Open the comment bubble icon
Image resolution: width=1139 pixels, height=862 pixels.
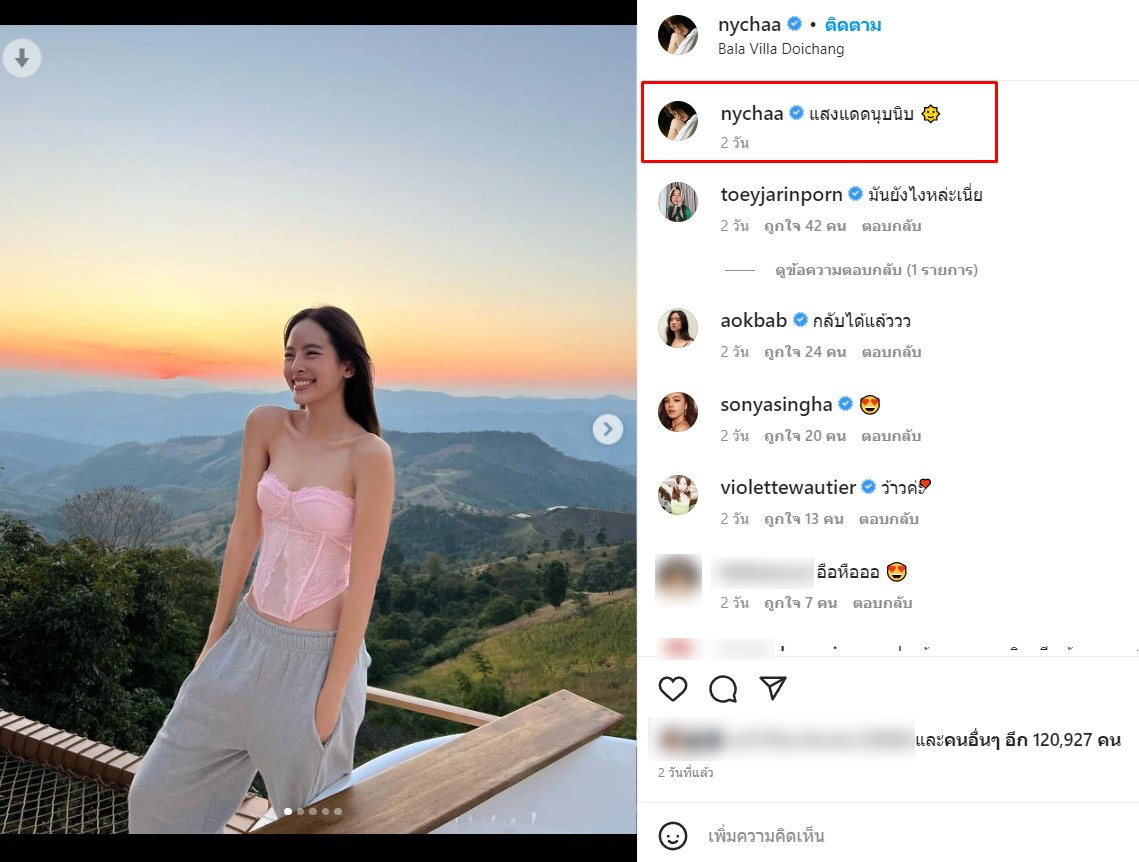pyautogui.click(x=723, y=688)
